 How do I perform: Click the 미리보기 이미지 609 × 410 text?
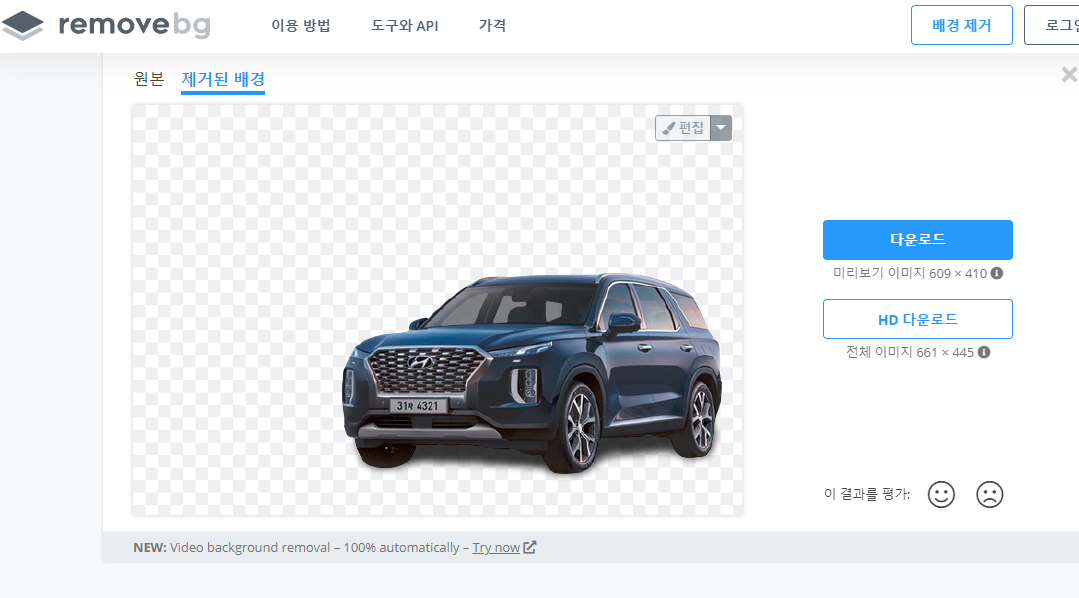[x=910, y=273]
